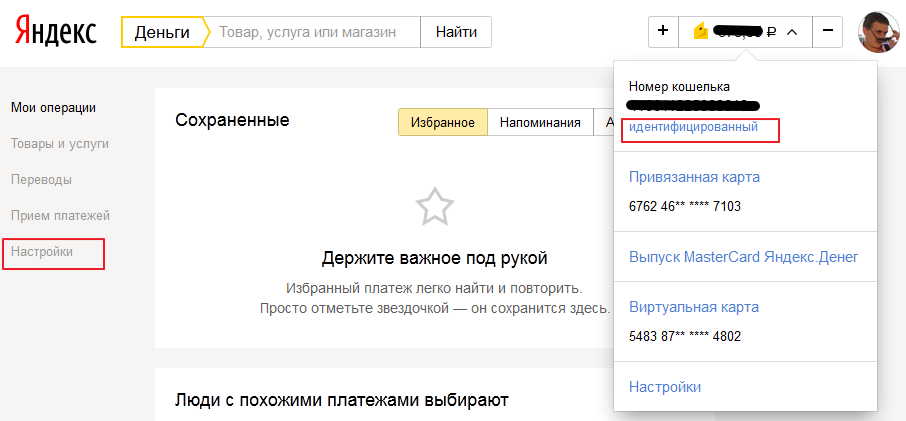Switch to the Избранное tab
Image resolution: width=906 pixels, height=421 pixels.
point(442,122)
